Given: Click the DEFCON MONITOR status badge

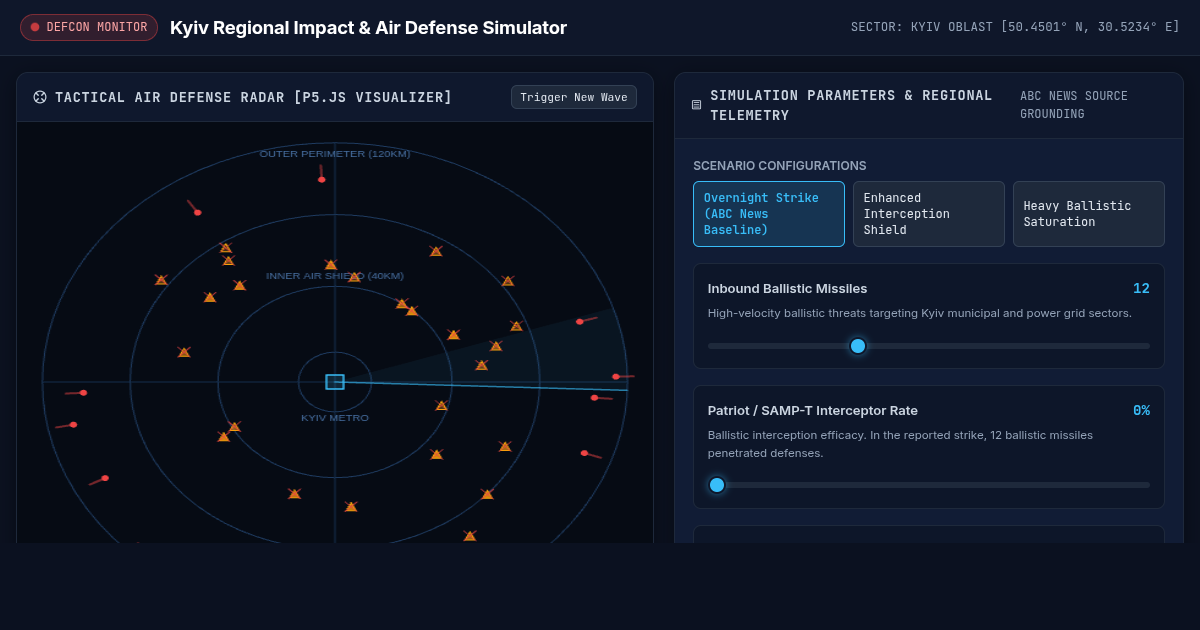Looking at the screenshot, I should coord(89,27).
